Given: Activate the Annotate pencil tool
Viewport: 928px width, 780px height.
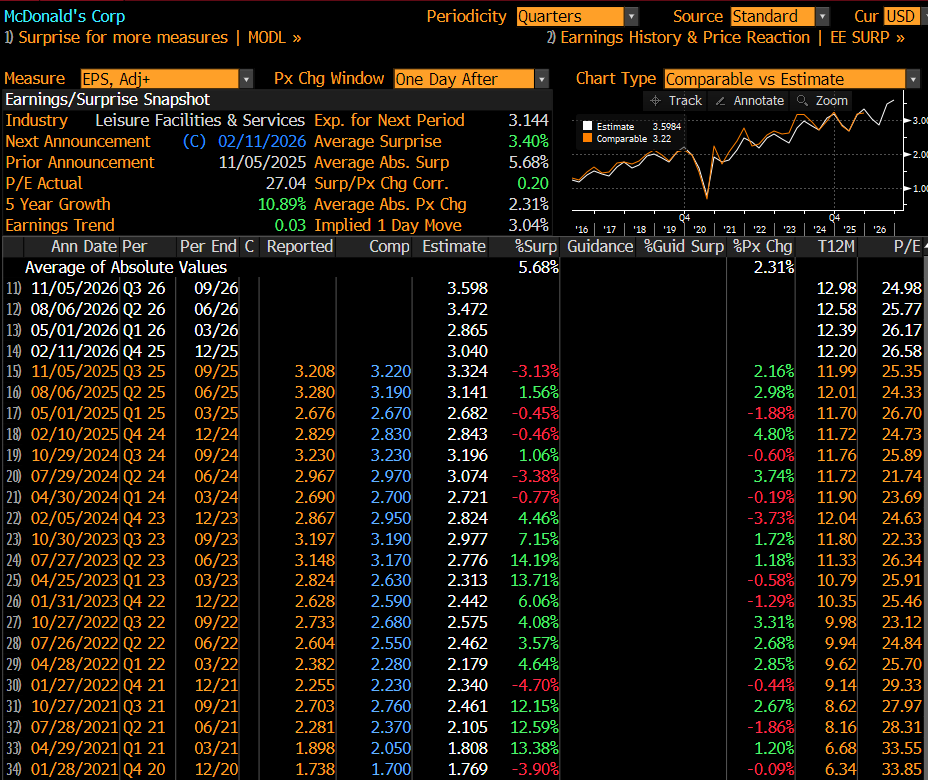Looking at the screenshot, I should click(x=748, y=100).
